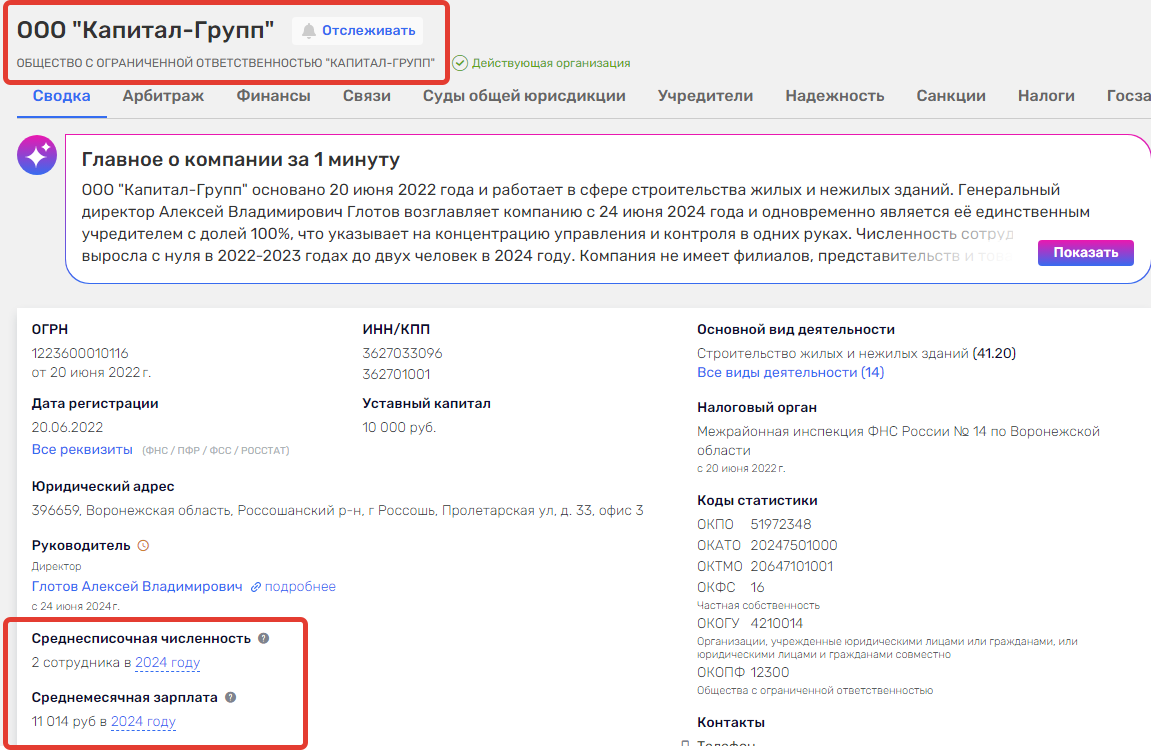Click help icon next to Среднемесячная зарплата
The image size is (1151, 750).
point(230,698)
